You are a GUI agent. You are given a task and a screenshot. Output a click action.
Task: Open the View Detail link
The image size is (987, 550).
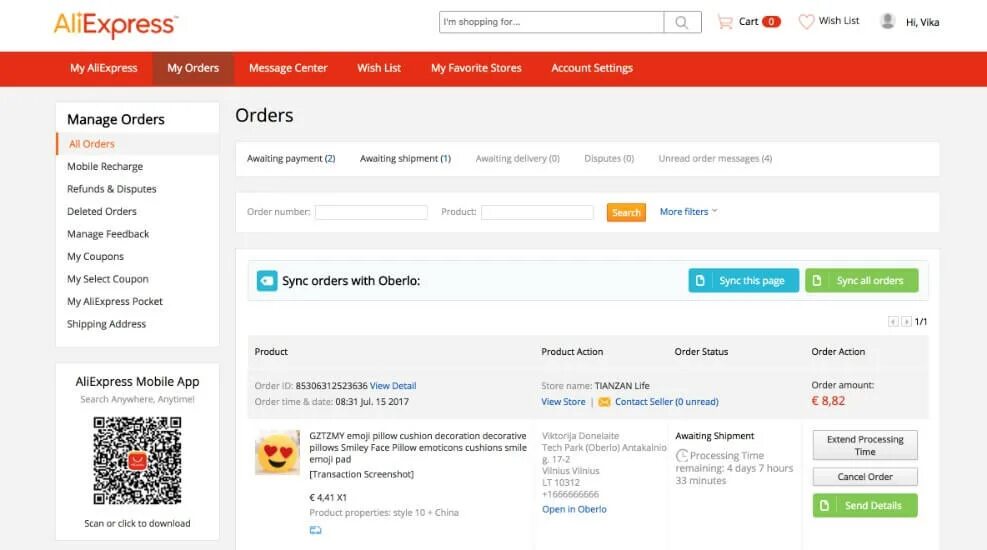point(393,386)
